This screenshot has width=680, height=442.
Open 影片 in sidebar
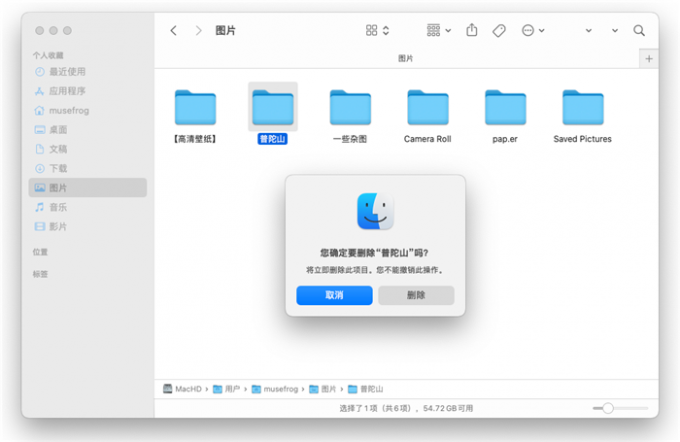[88, 226]
